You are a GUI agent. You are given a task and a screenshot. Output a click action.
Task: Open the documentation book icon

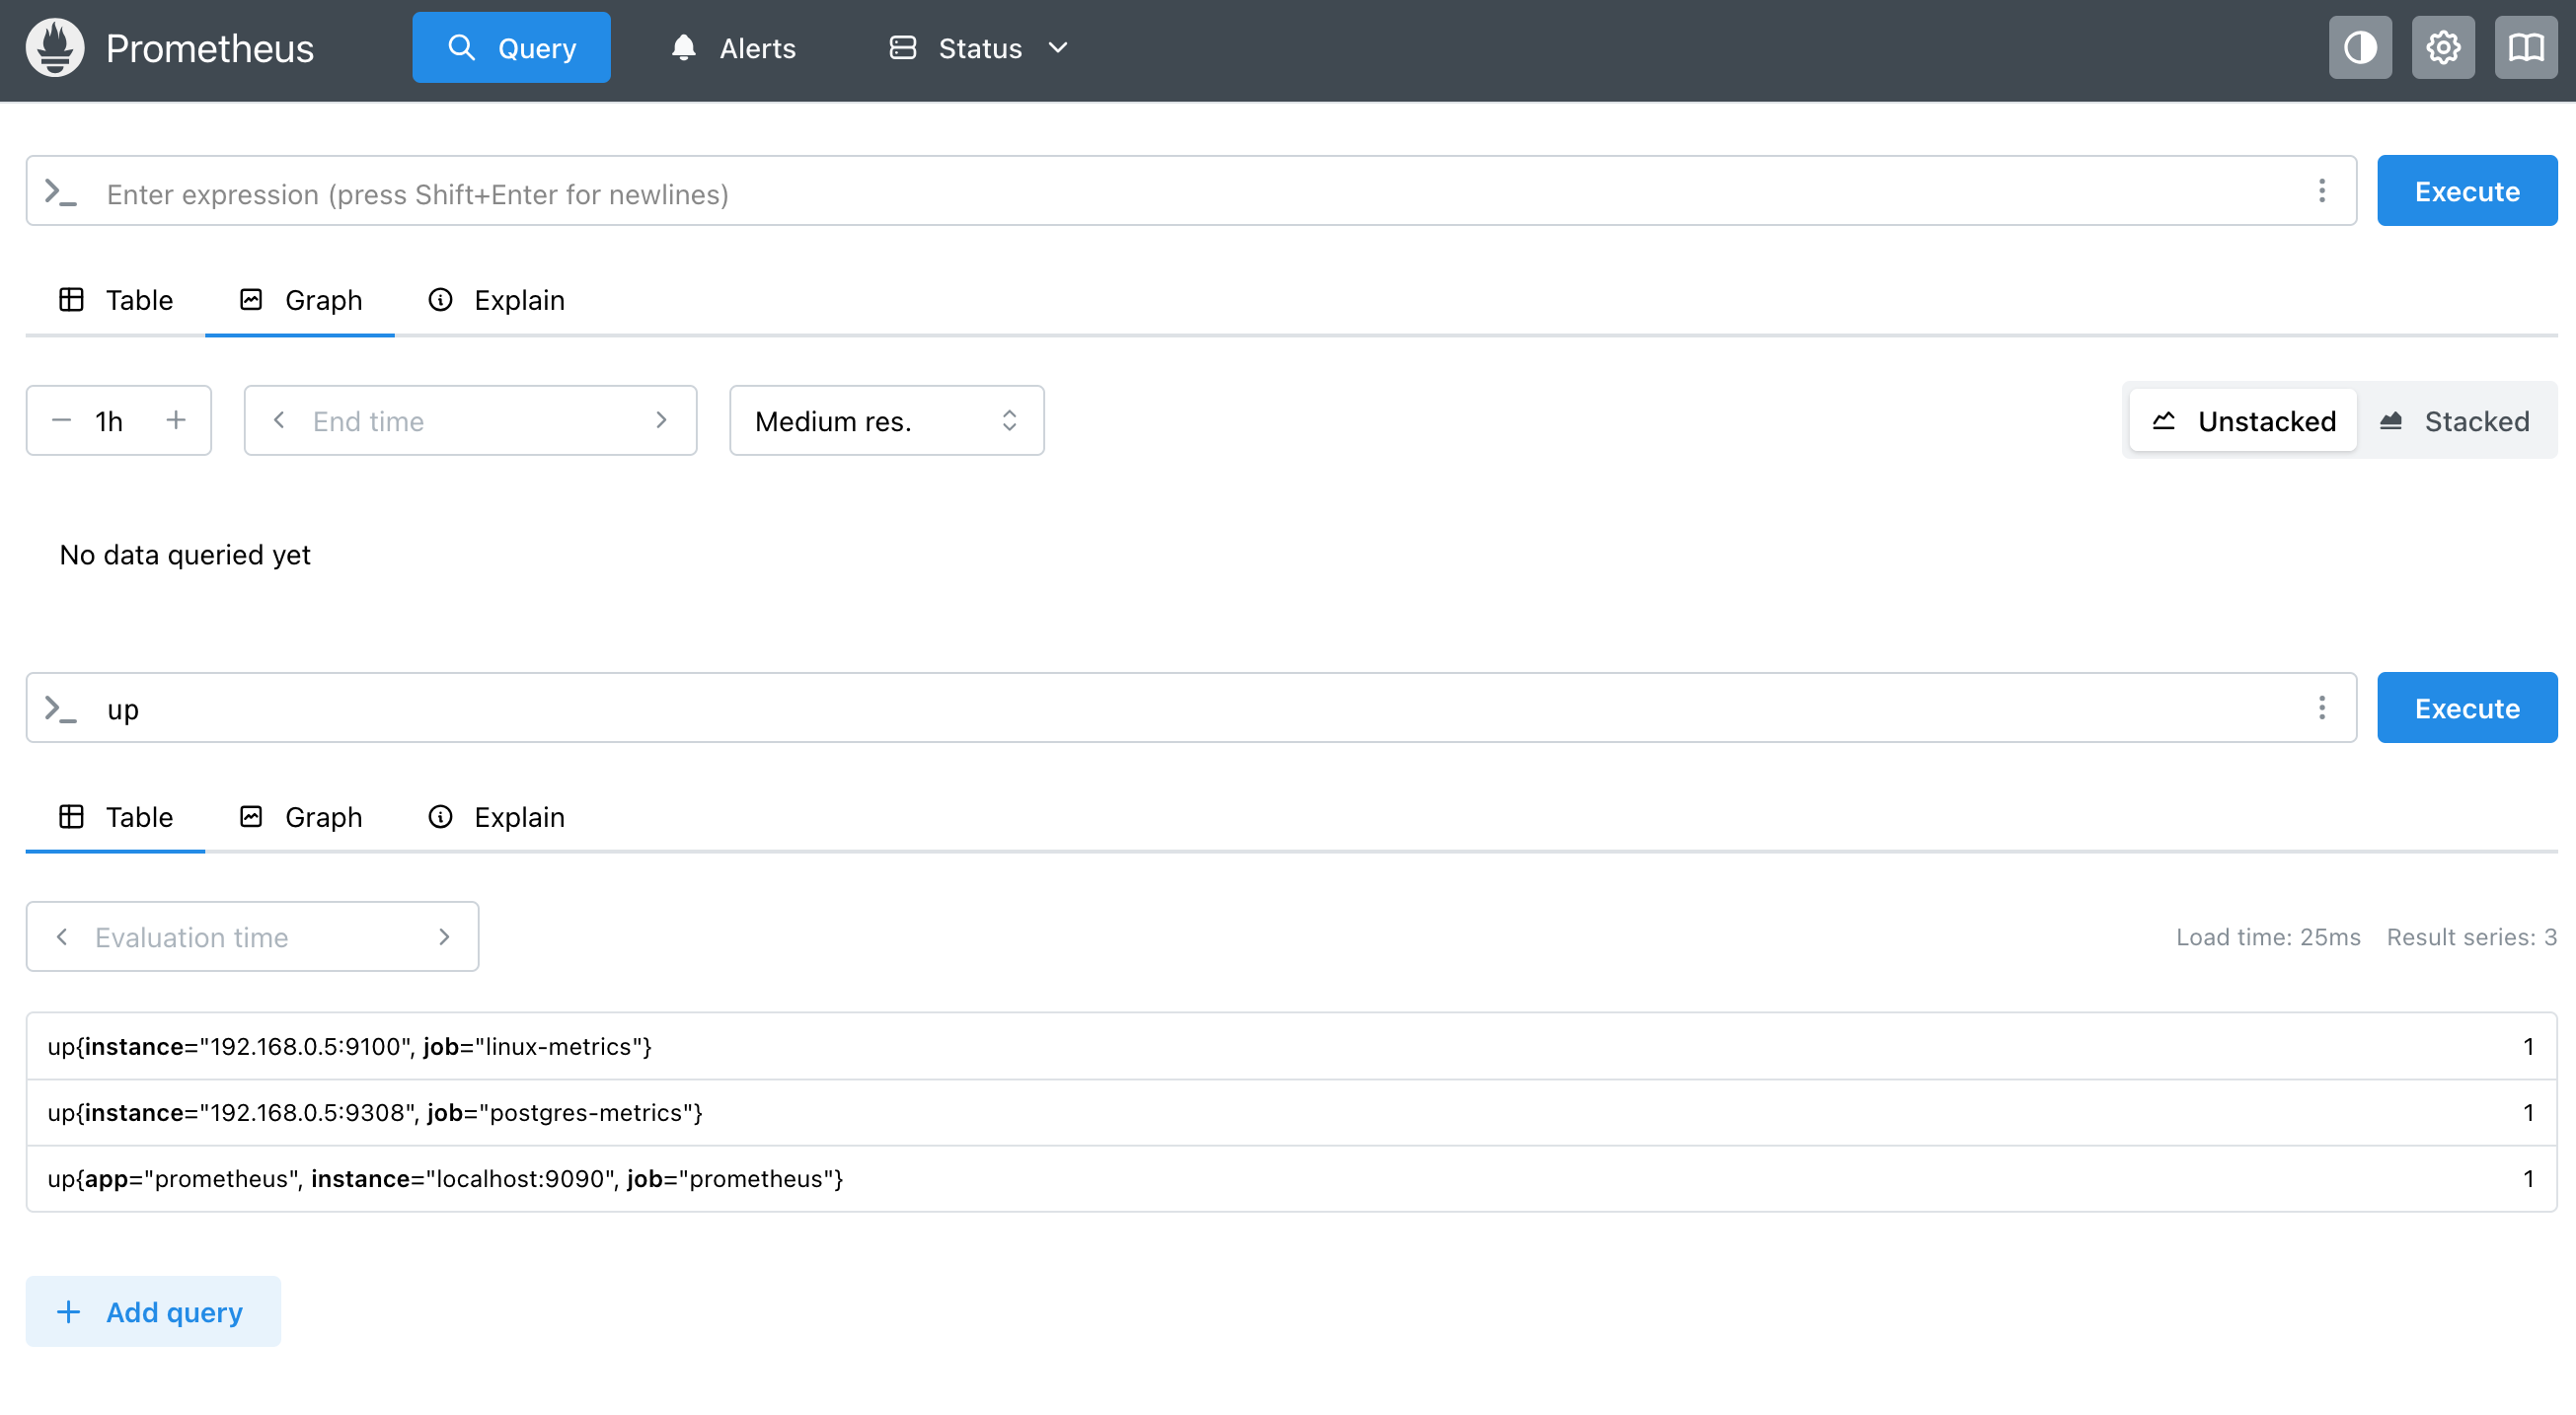click(2526, 47)
